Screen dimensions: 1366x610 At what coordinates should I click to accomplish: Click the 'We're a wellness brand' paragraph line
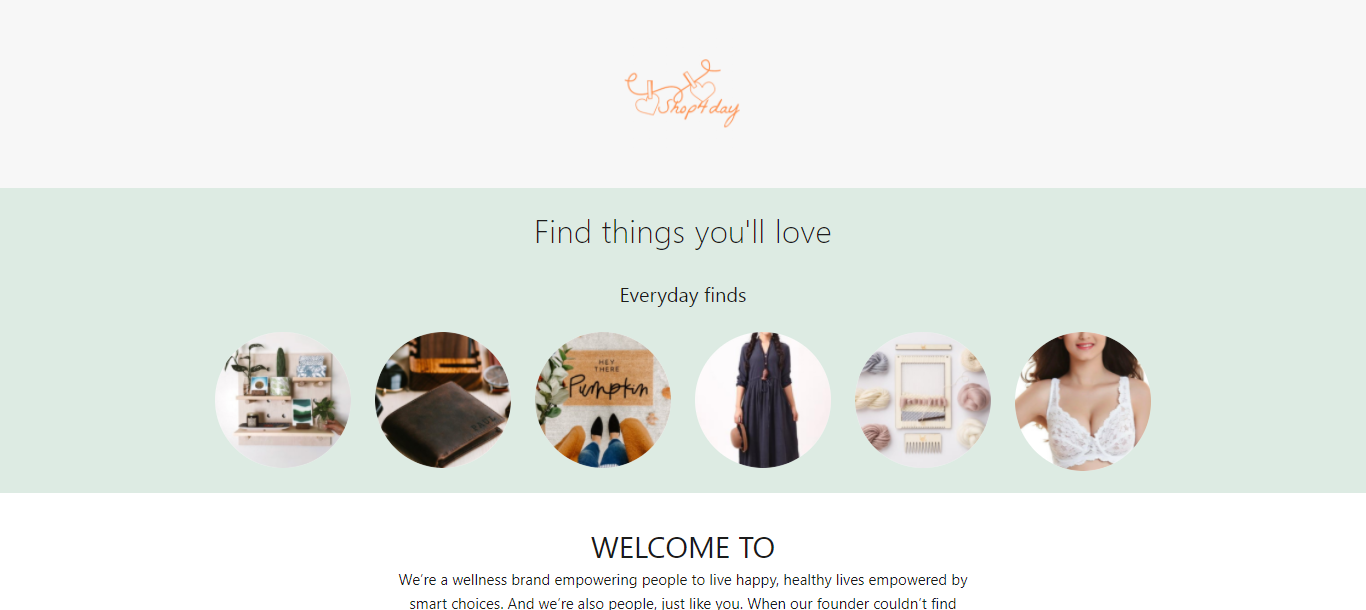pos(683,580)
